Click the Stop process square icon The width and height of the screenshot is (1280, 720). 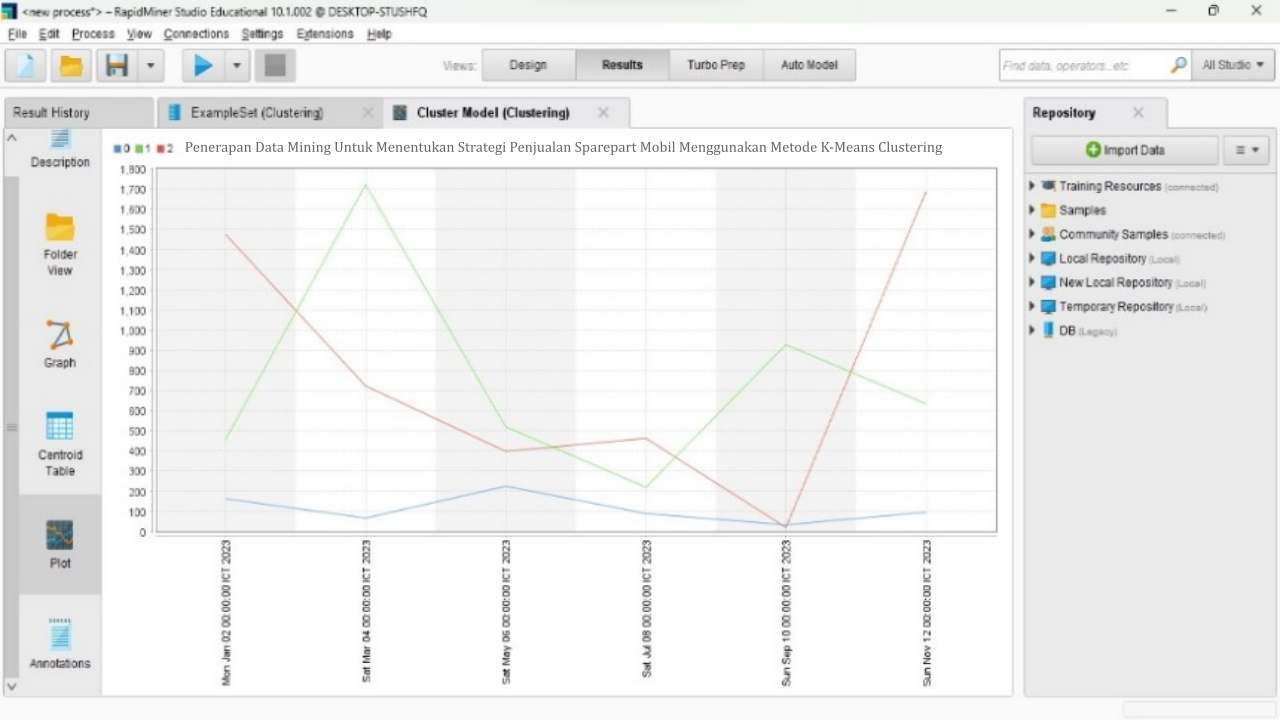[275, 66]
